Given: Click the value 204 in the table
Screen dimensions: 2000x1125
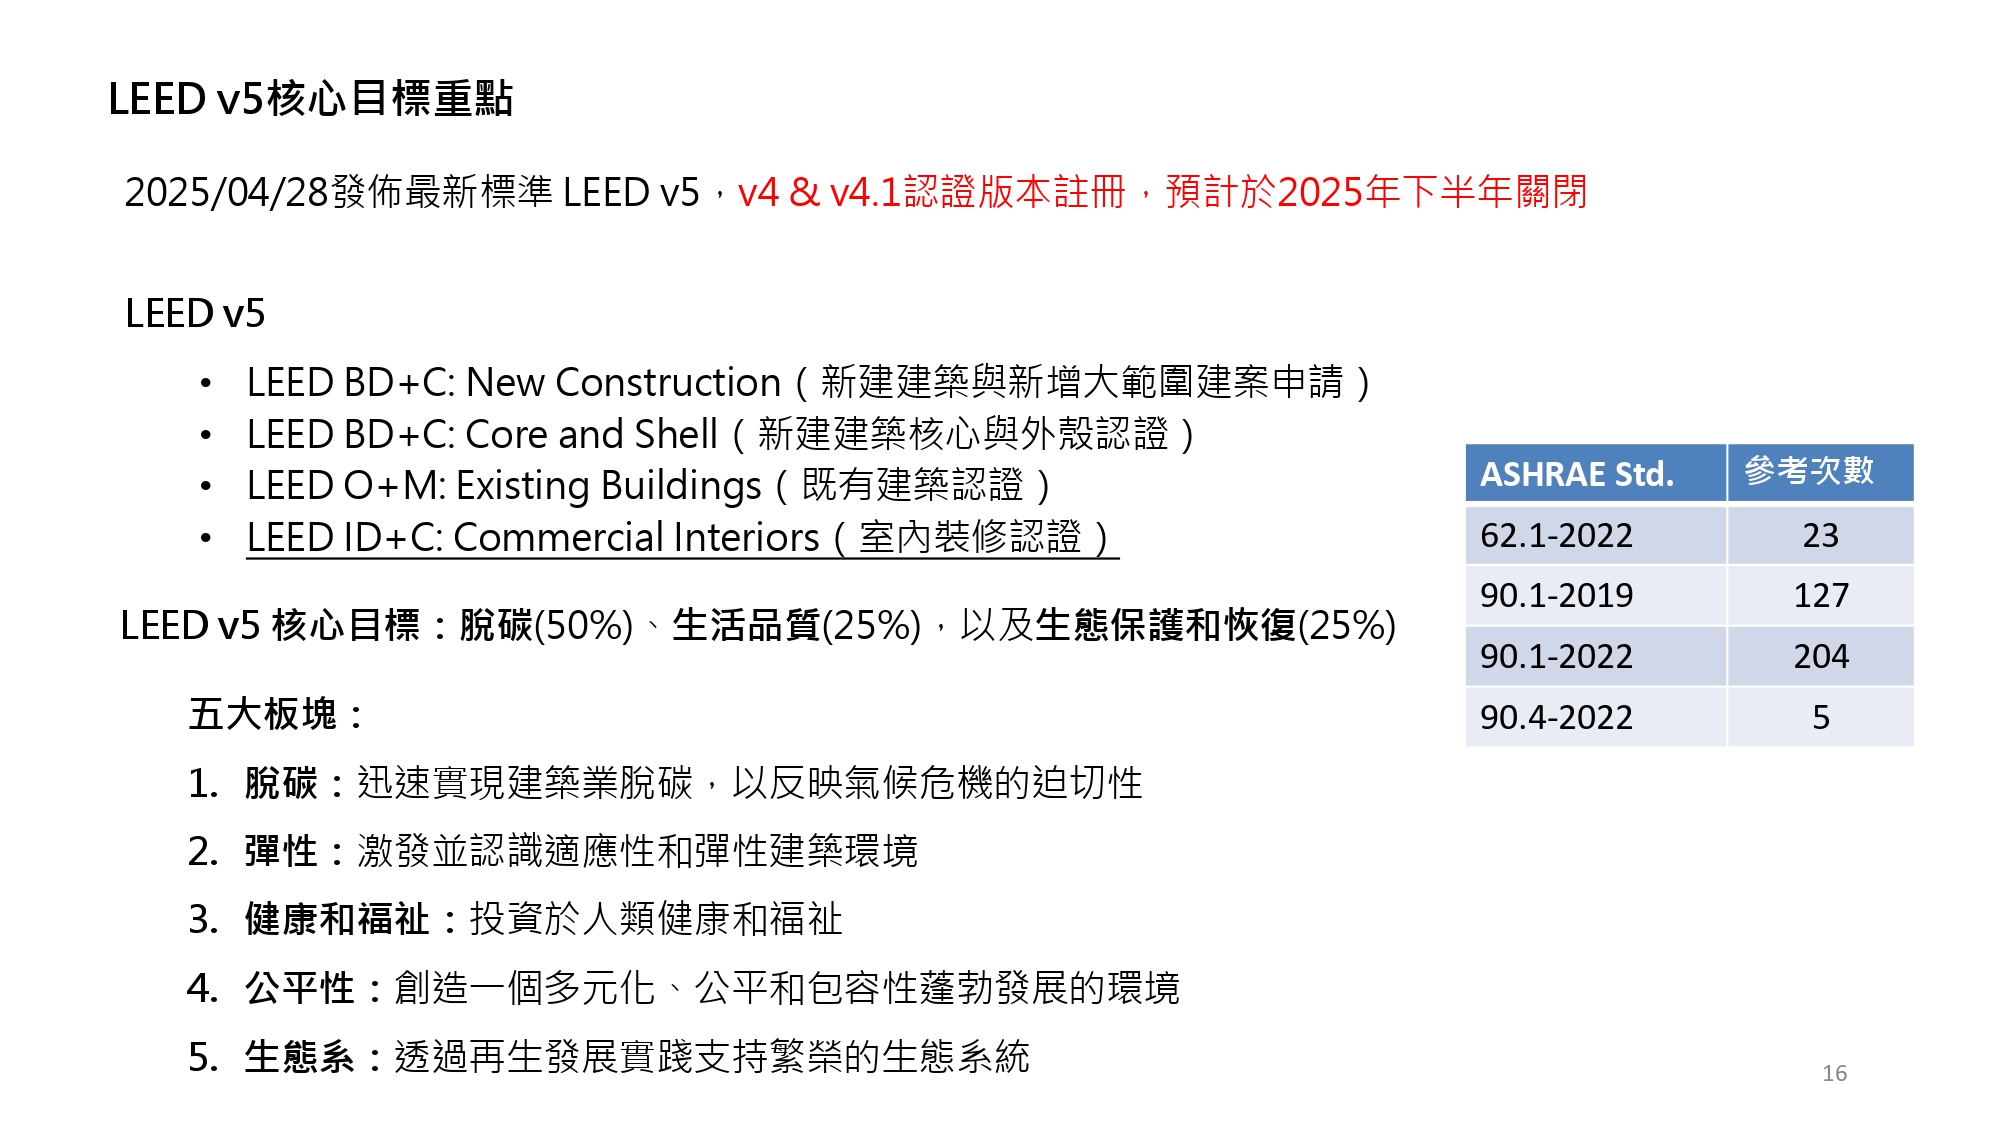Looking at the screenshot, I should (x=1820, y=657).
